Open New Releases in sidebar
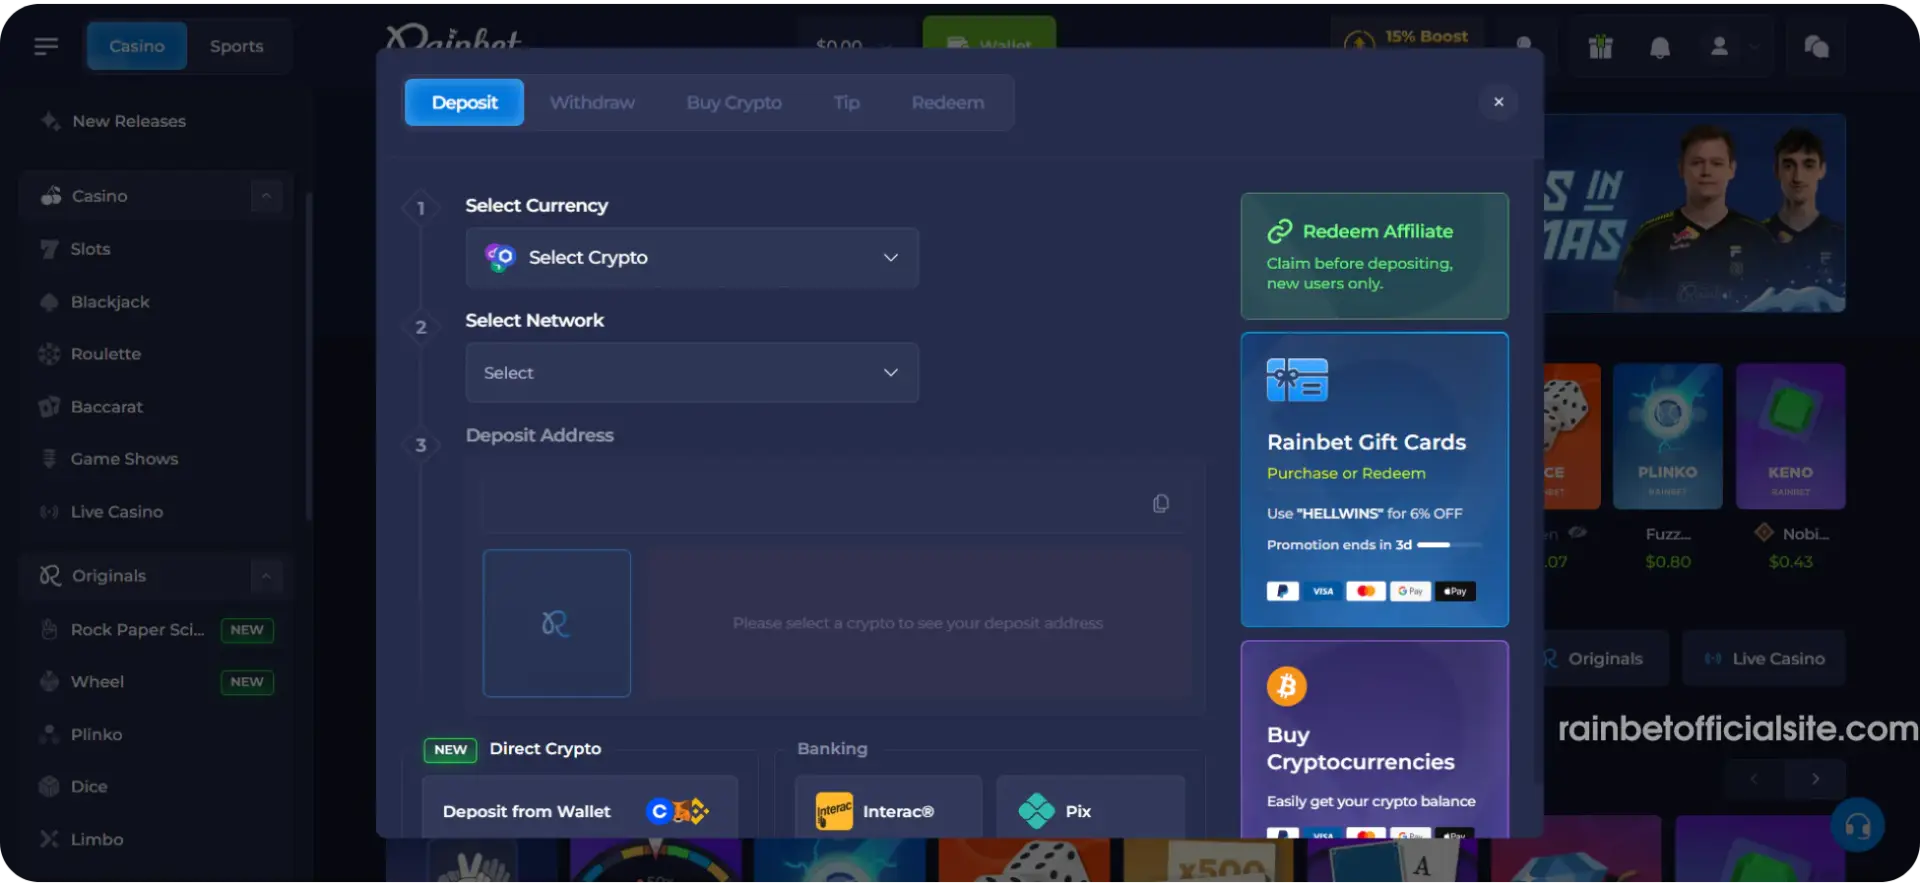Screen dimensions: 1920x886 (x=129, y=121)
